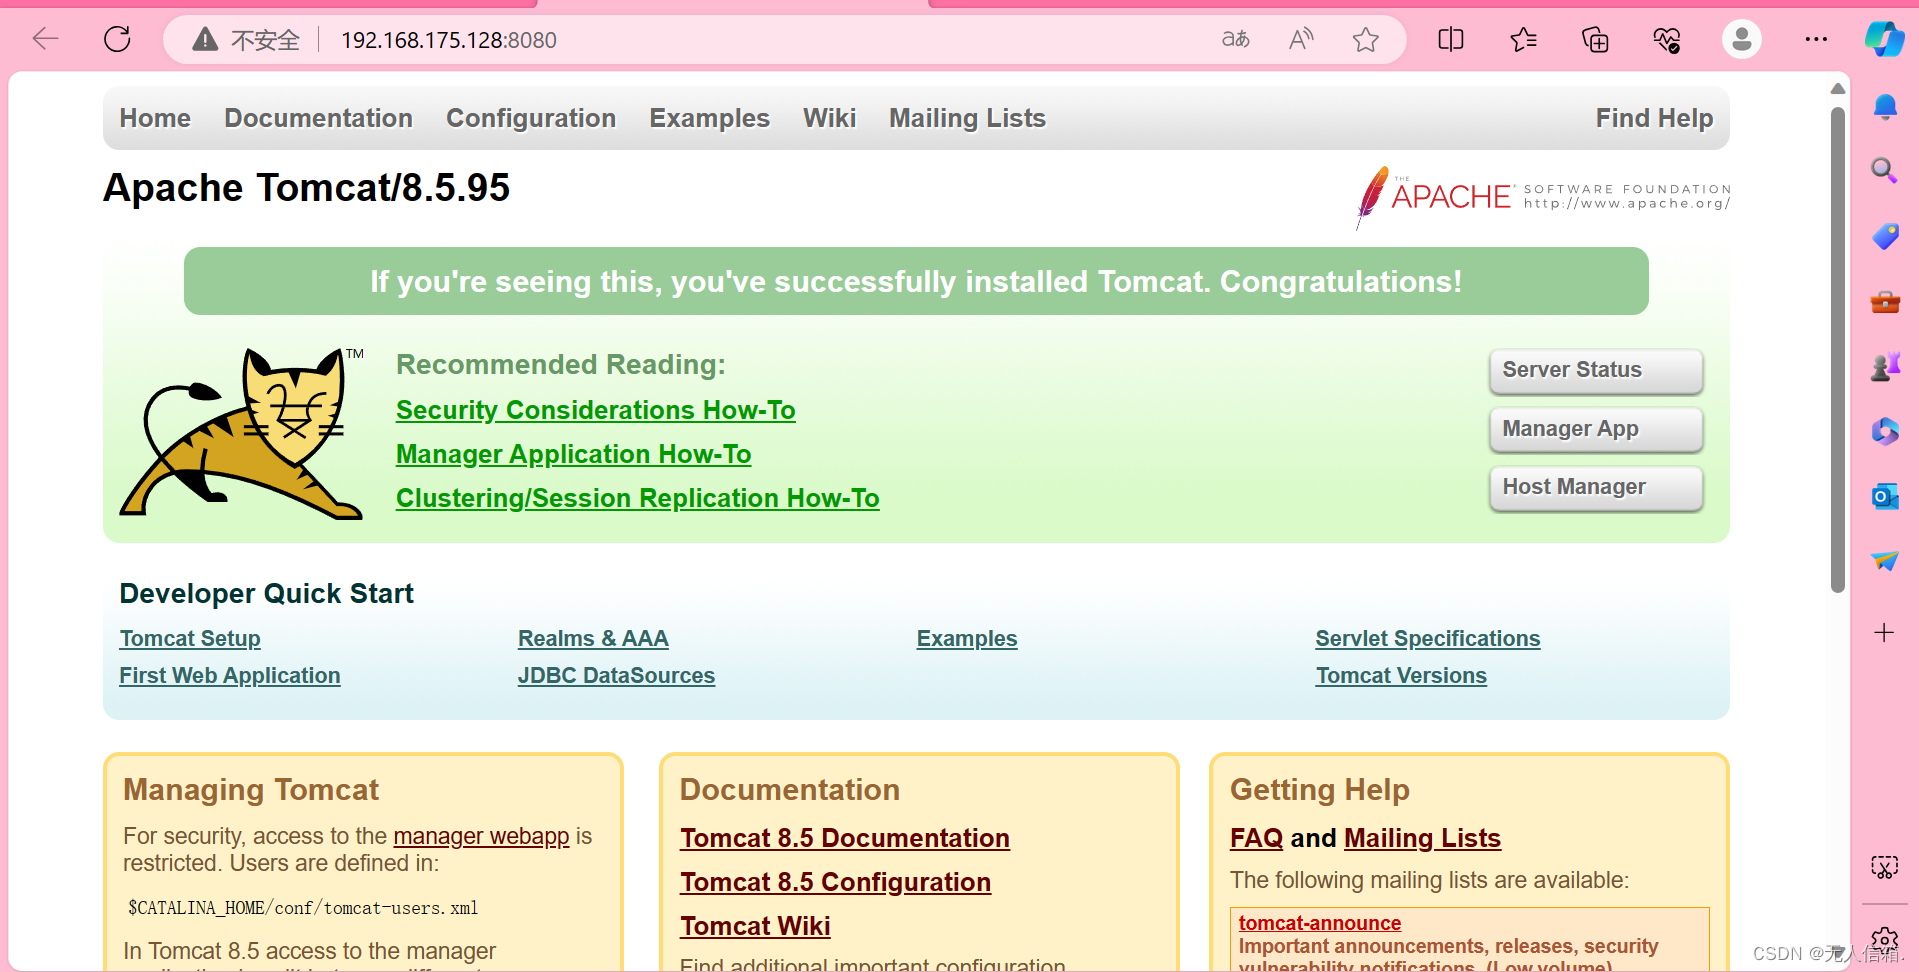Open Configuration in the top nav
1919x972 pixels.
[x=531, y=118]
